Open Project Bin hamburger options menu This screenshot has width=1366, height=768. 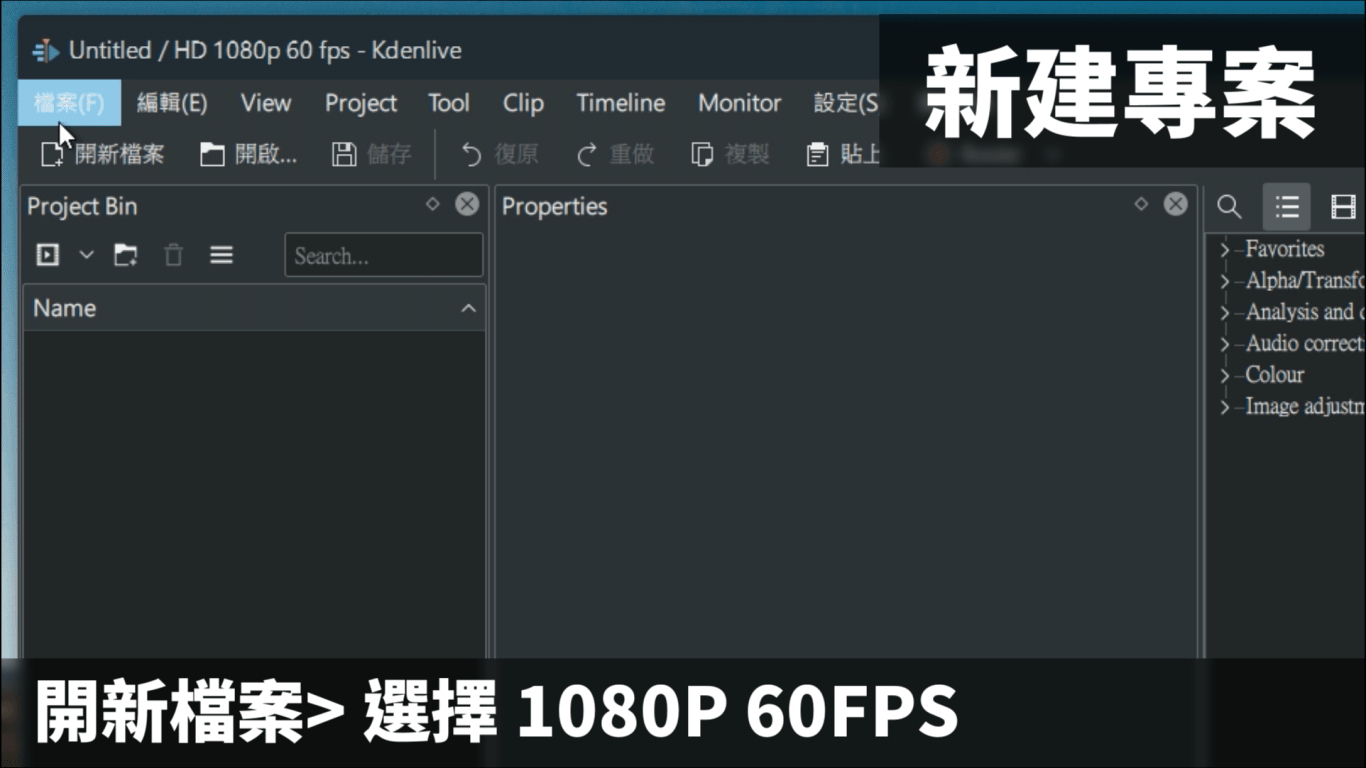tap(221, 255)
